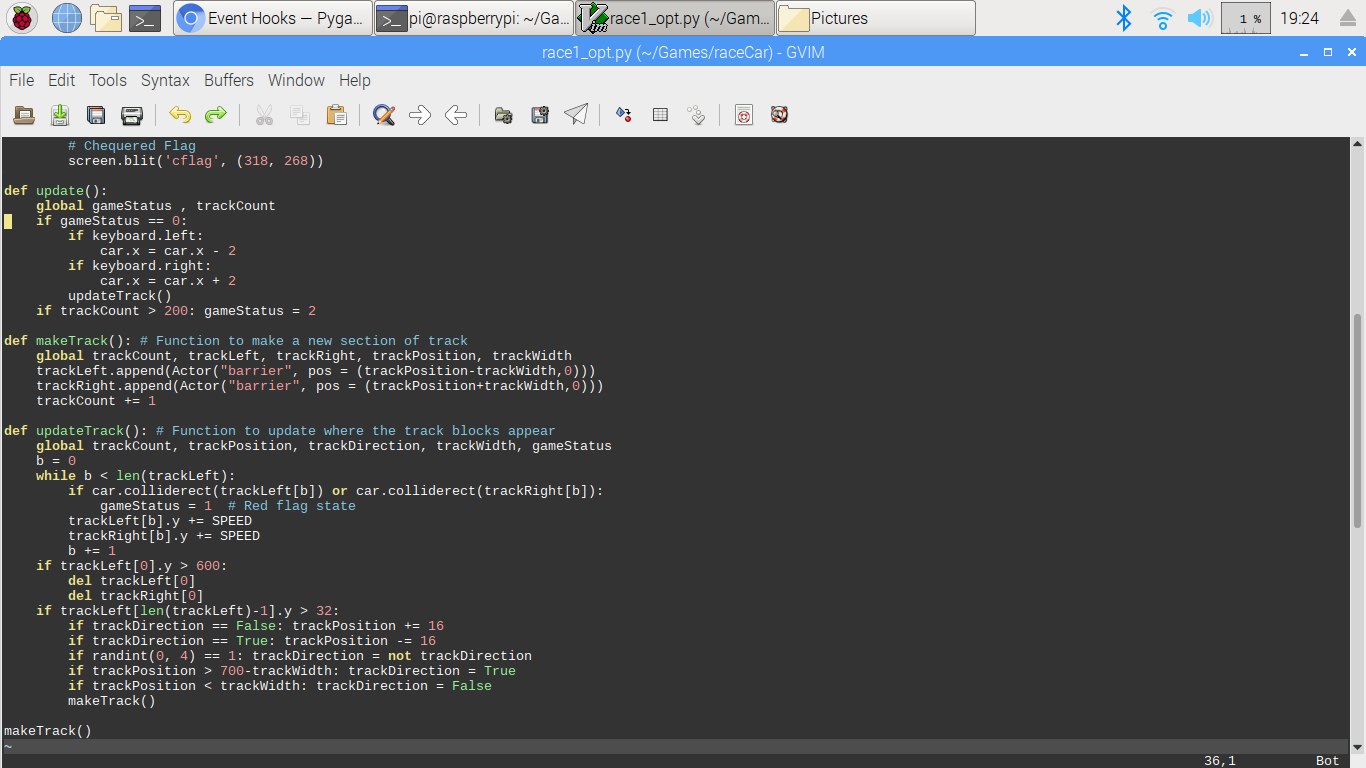Click the Save Session floppy-gear icon
This screenshot has width=1366, height=768.
point(540,115)
